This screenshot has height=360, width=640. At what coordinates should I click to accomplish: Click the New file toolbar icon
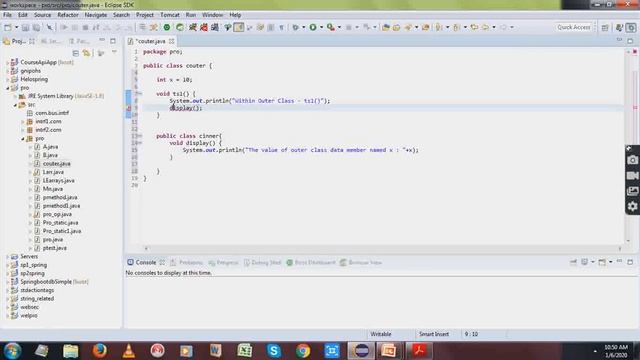tap(8, 27)
